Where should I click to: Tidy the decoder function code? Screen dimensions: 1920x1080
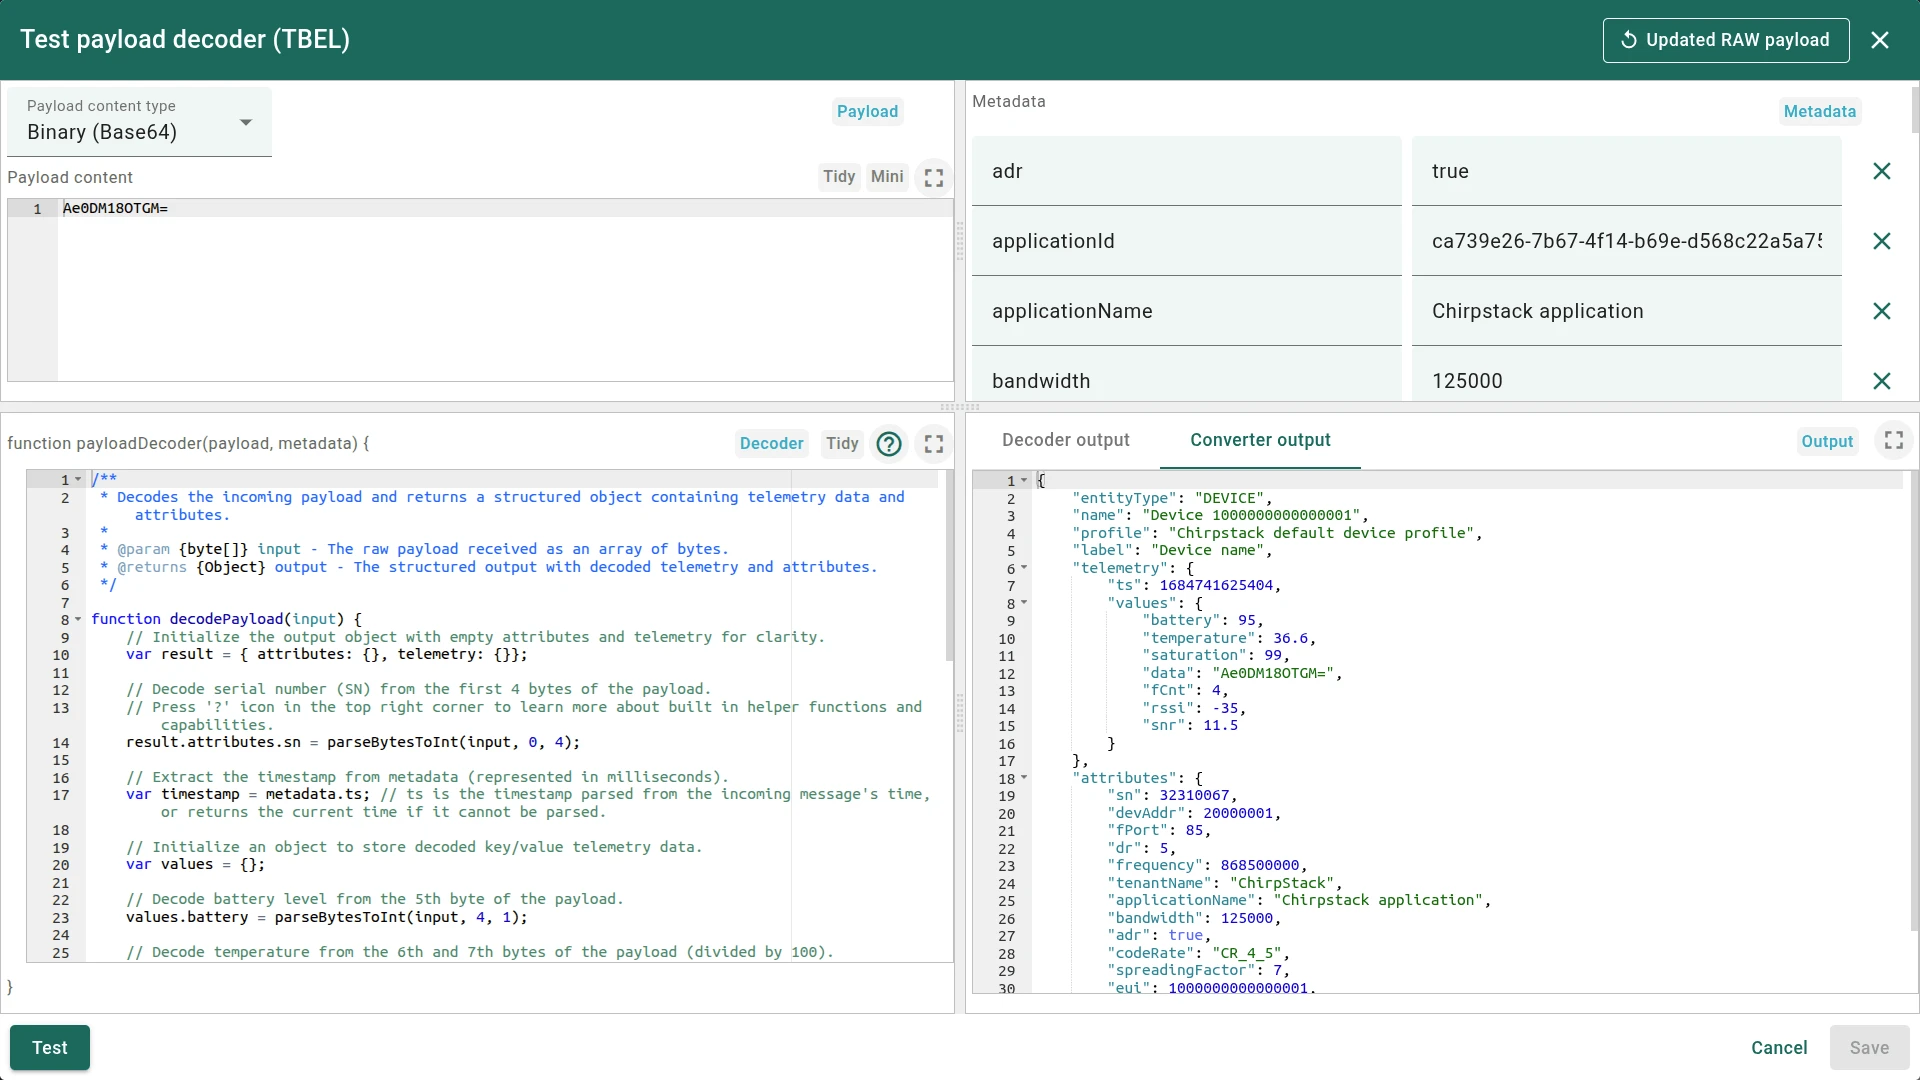842,444
